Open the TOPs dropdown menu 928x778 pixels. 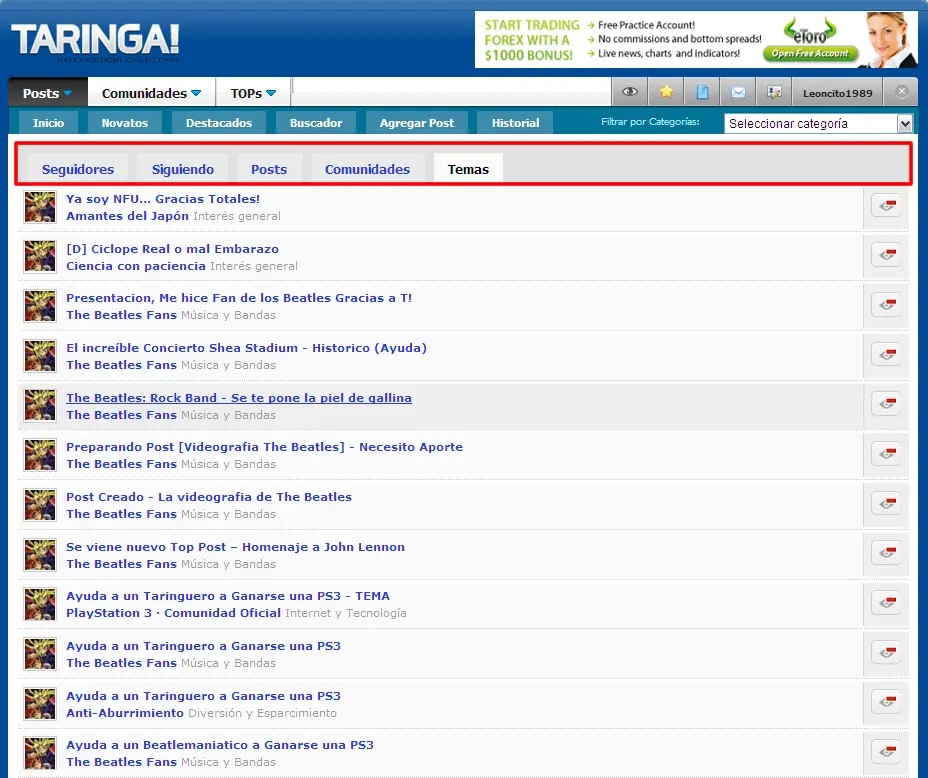pyautogui.click(x=253, y=93)
